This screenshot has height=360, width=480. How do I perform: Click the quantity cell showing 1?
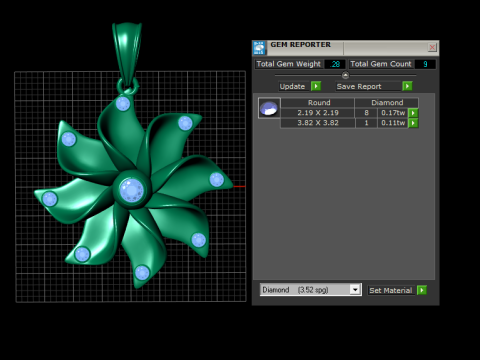366,123
